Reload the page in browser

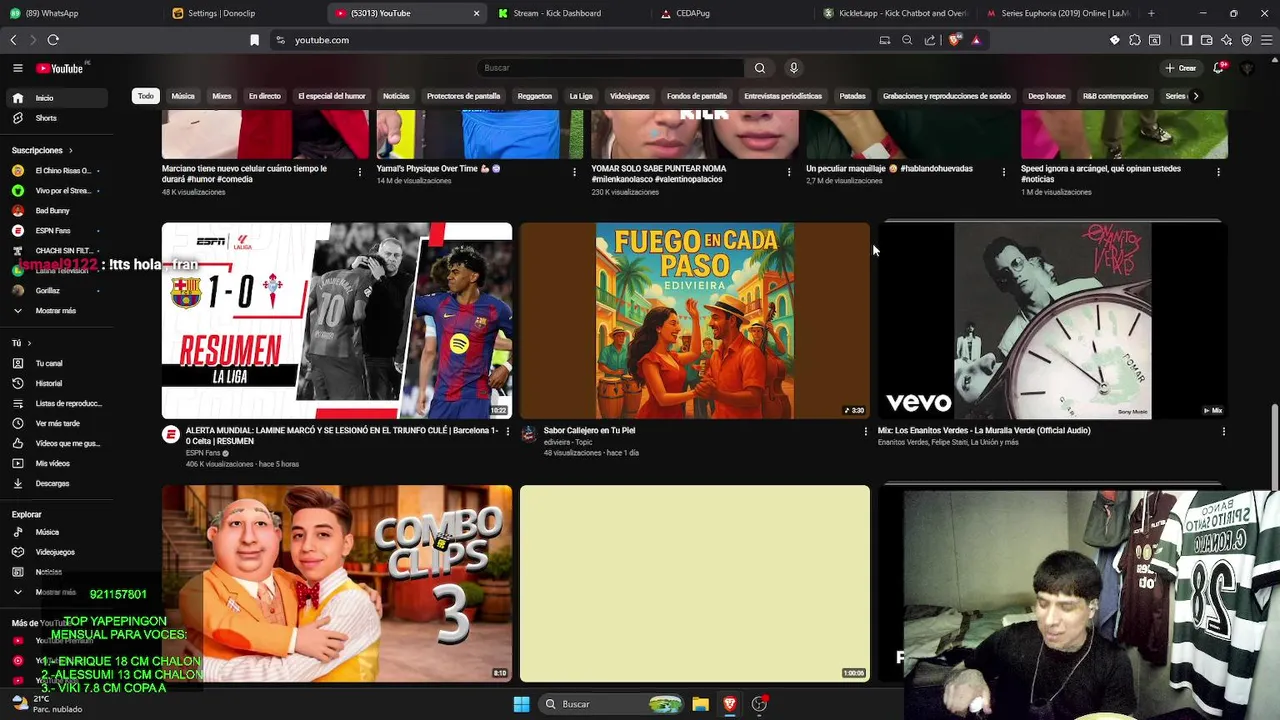pos(53,40)
